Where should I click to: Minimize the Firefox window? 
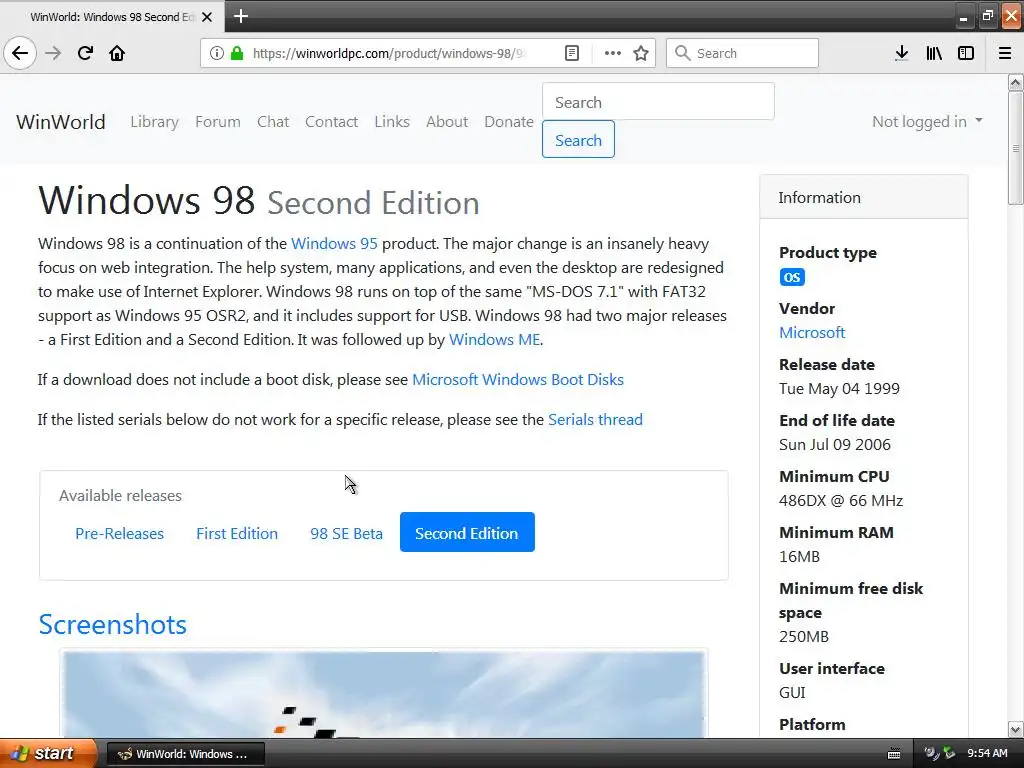(x=963, y=16)
